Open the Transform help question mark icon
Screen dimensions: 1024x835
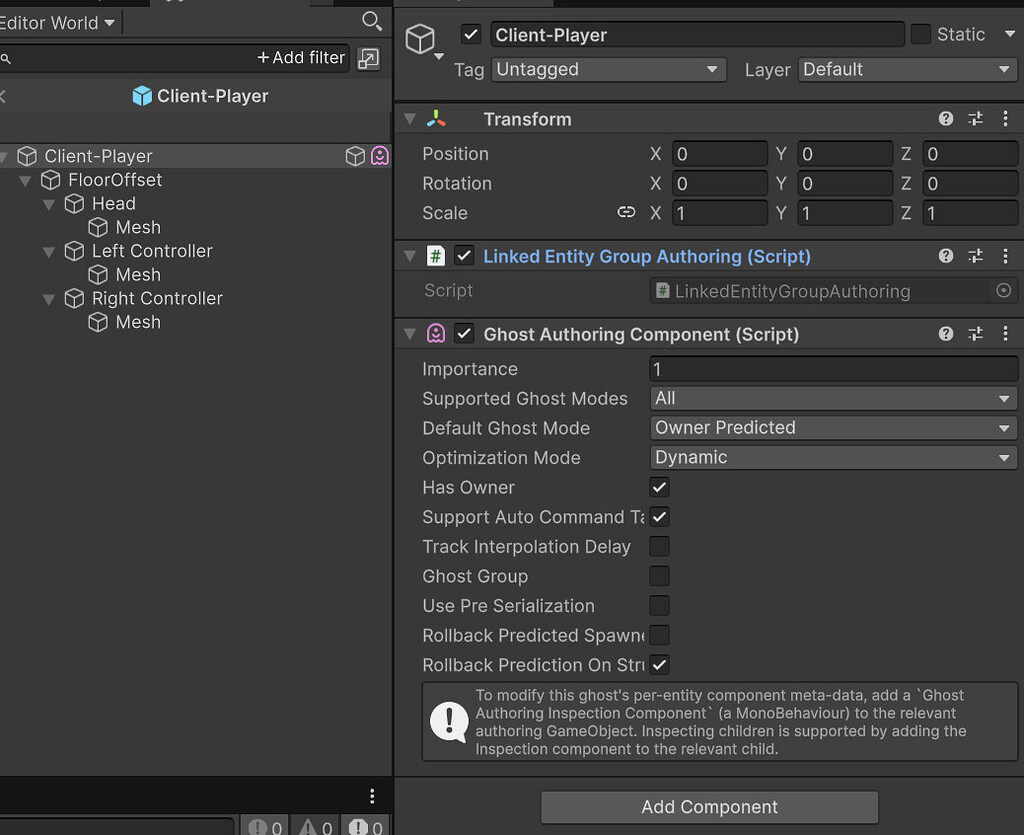coord(945,118)
